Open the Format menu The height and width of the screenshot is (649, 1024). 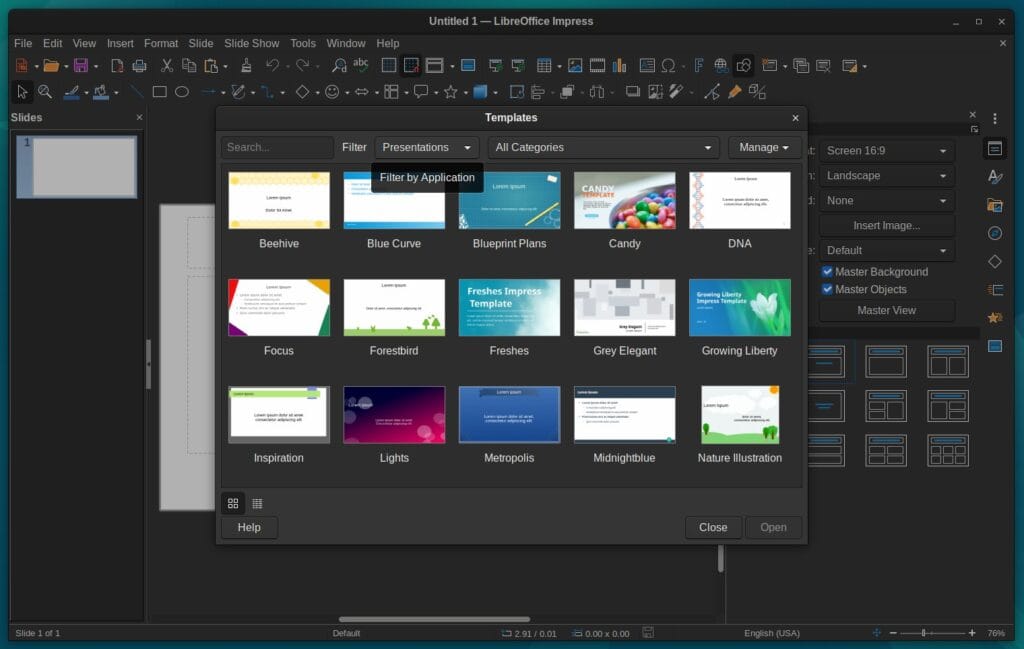(160, 43)
